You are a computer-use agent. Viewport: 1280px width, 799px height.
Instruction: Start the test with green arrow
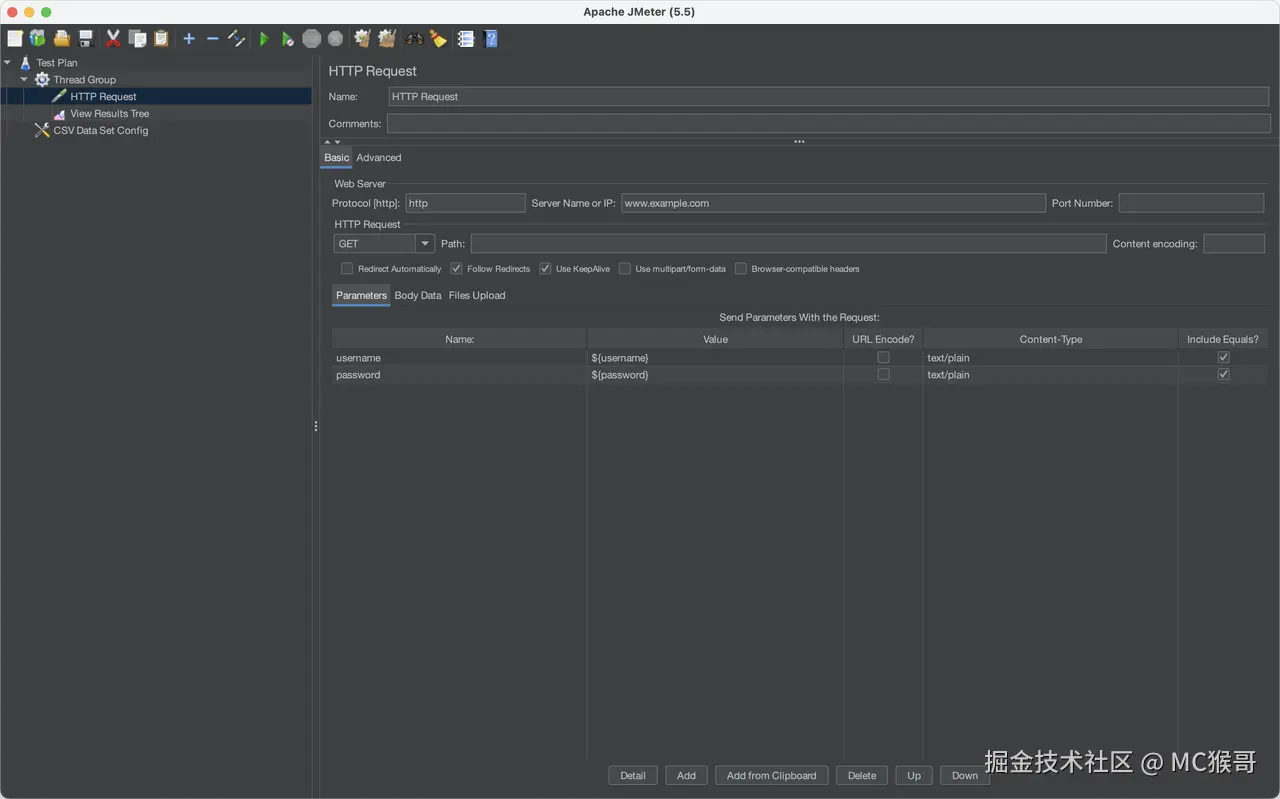[264, 39]
